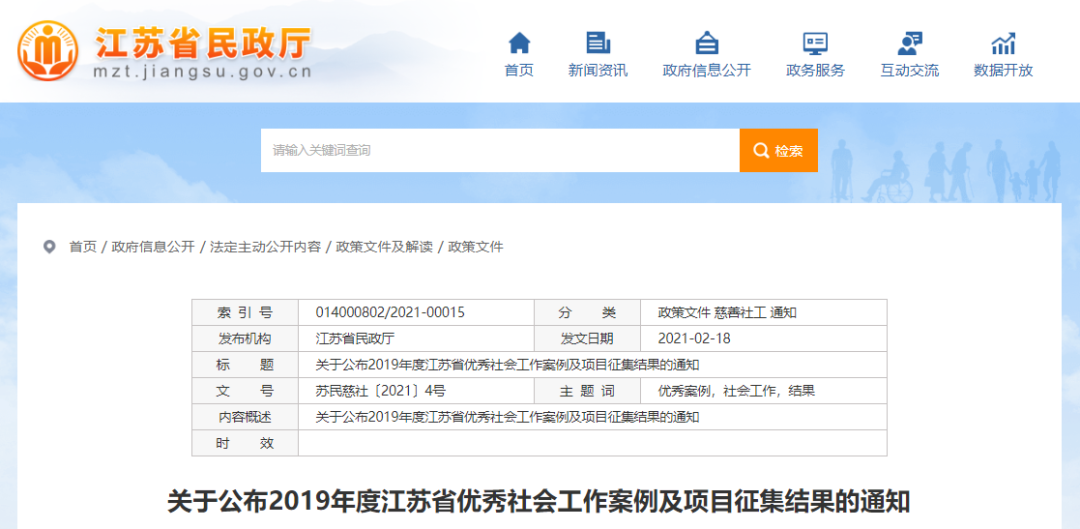Viewport: 1080px width, 529px height.
Task: Click the newspaper icon above 新闻资讯
Action: coord(598,43)
